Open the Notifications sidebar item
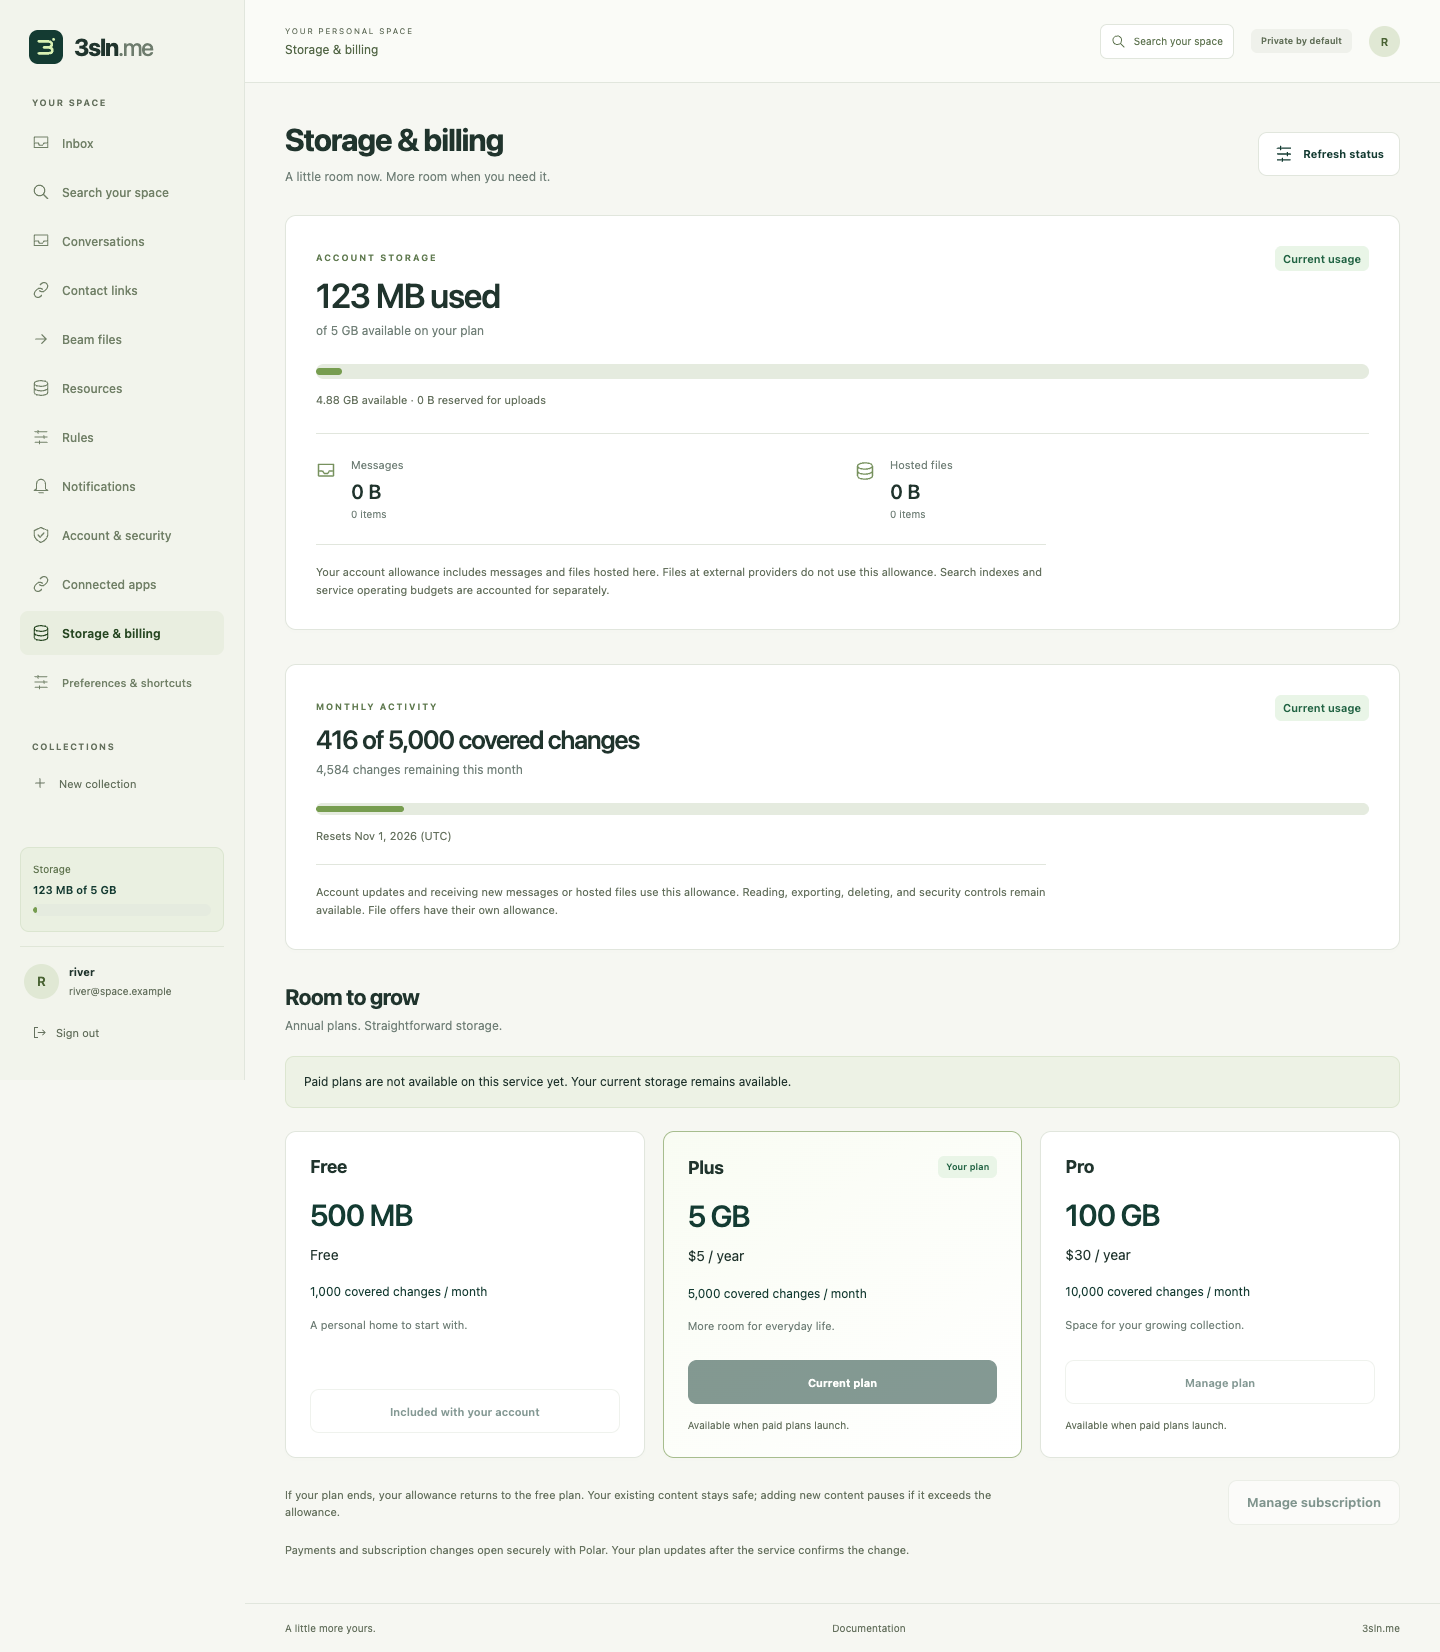Viewport: 1440px width, 1652px height. [x=122, y=486]
